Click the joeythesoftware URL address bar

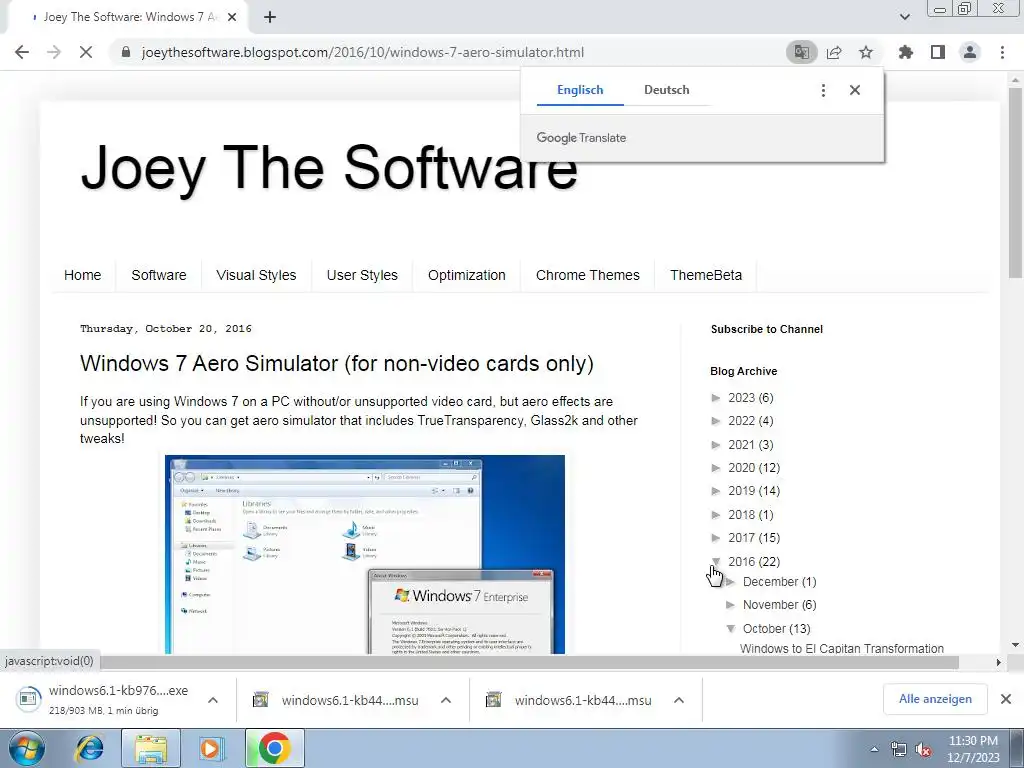[x=362, y=52]
